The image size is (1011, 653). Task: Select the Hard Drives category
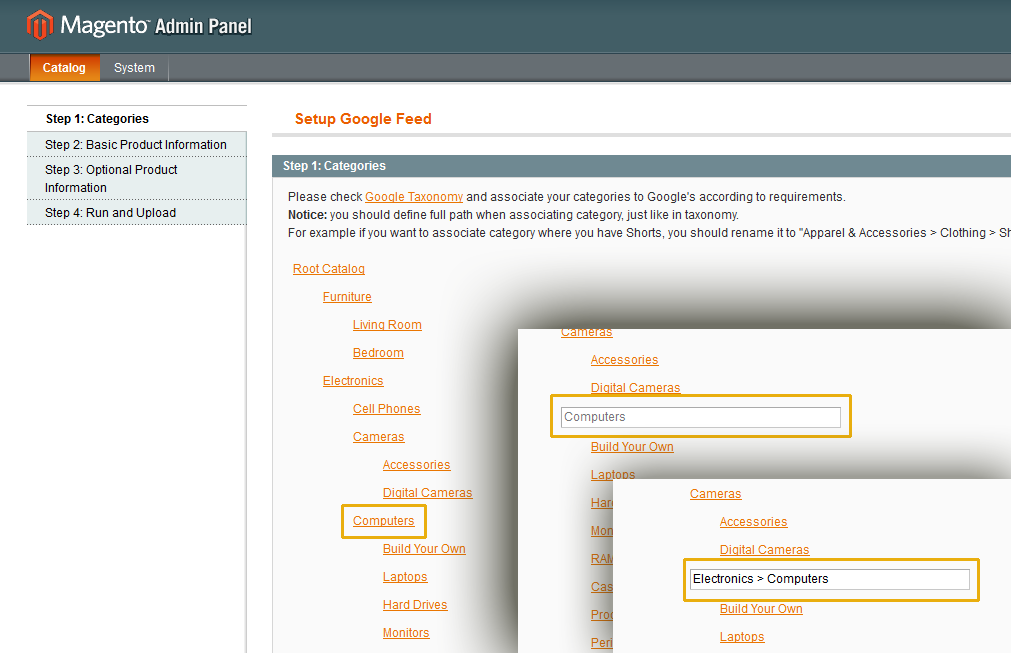[x=414, y=605]
